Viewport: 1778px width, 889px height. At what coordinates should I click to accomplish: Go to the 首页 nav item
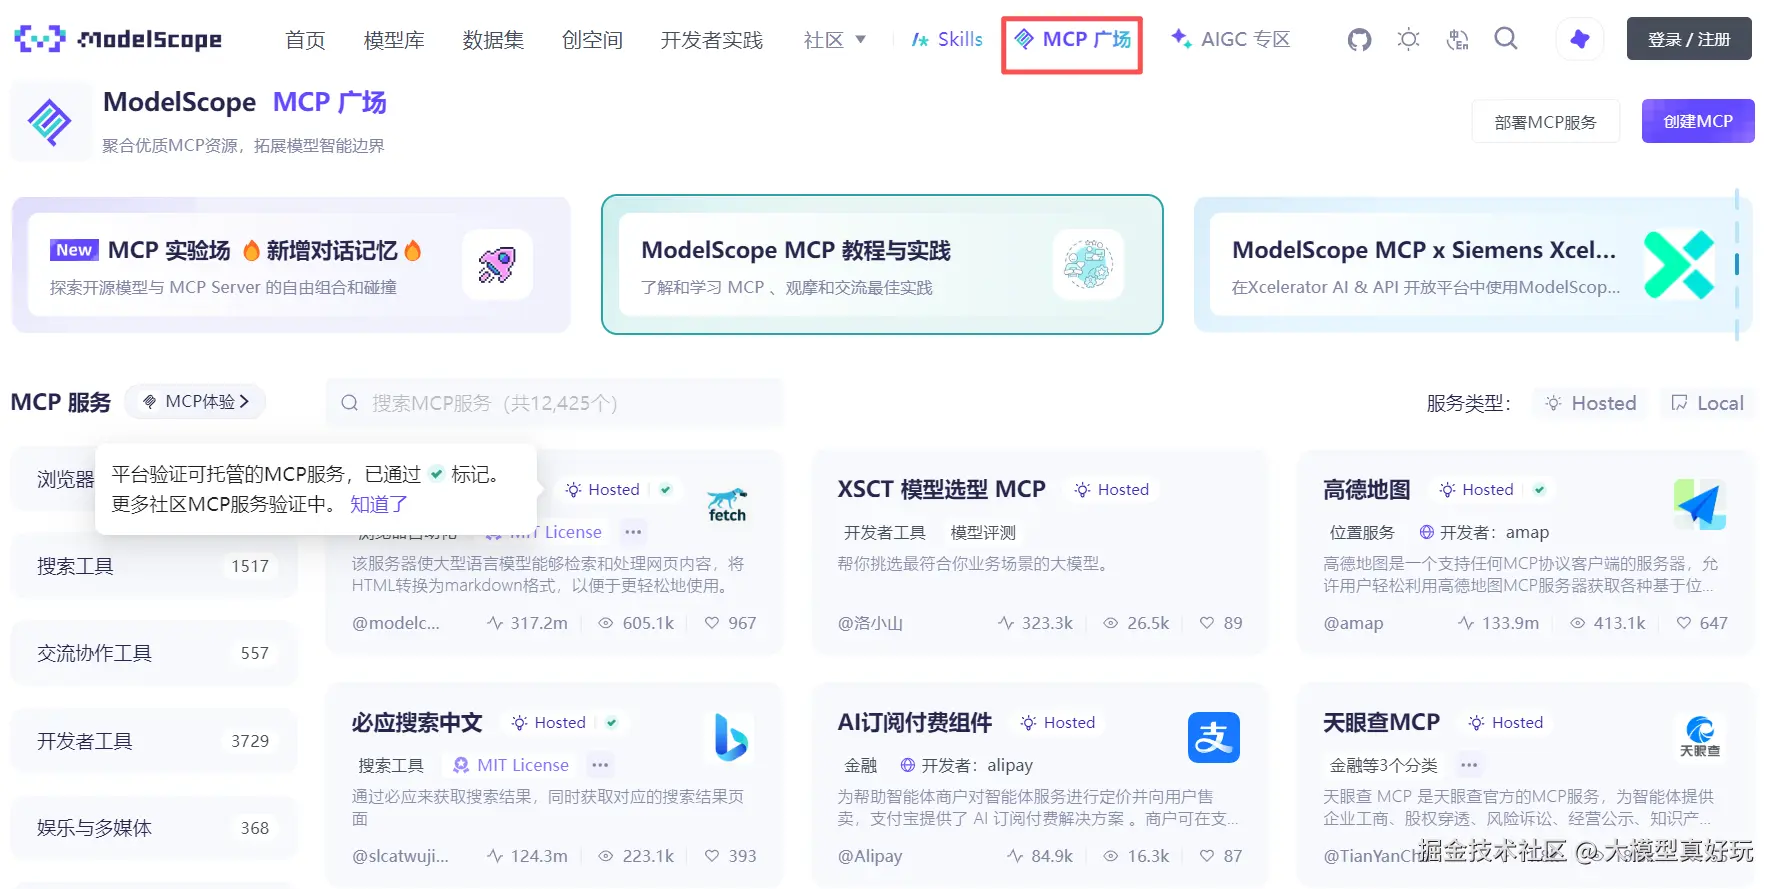[x=305, y=40]
